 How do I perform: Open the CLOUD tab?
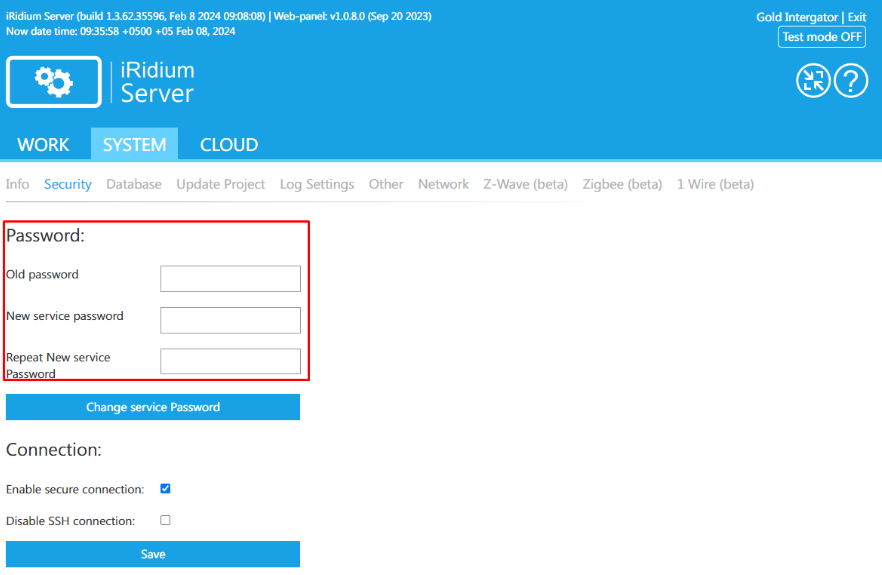[229, 145]
